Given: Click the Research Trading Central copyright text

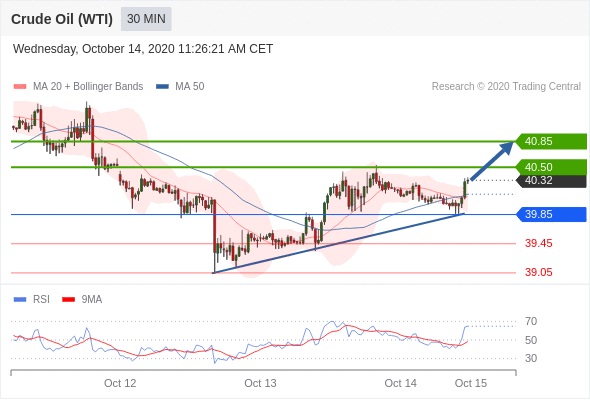Looking at the screenshot, I should [506, 87].
